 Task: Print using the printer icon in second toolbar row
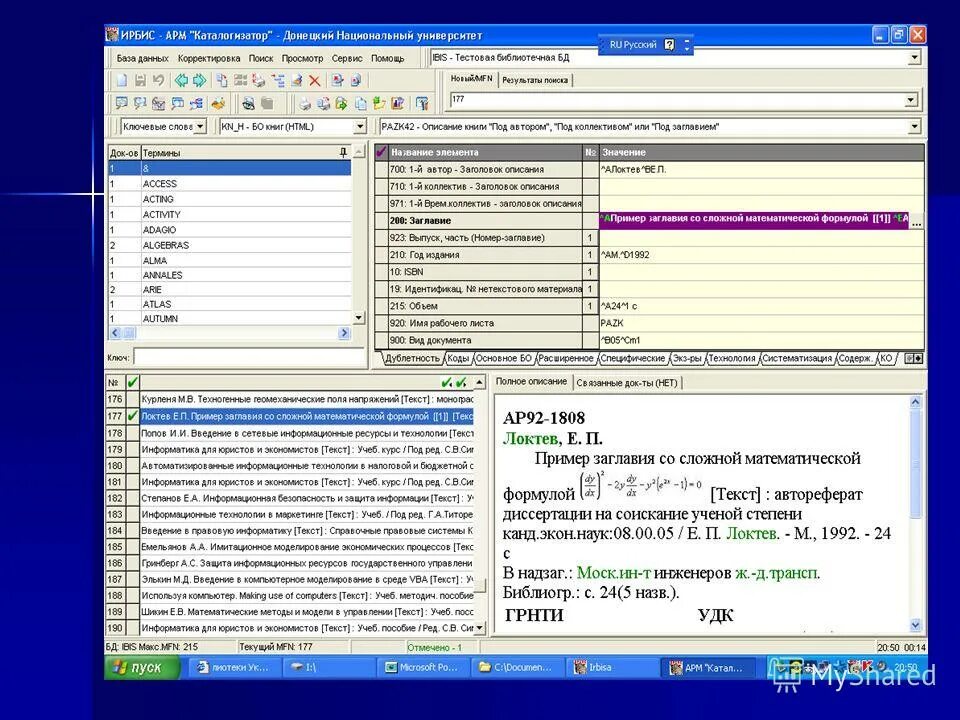pyautogui.click(x=305, y=103)
